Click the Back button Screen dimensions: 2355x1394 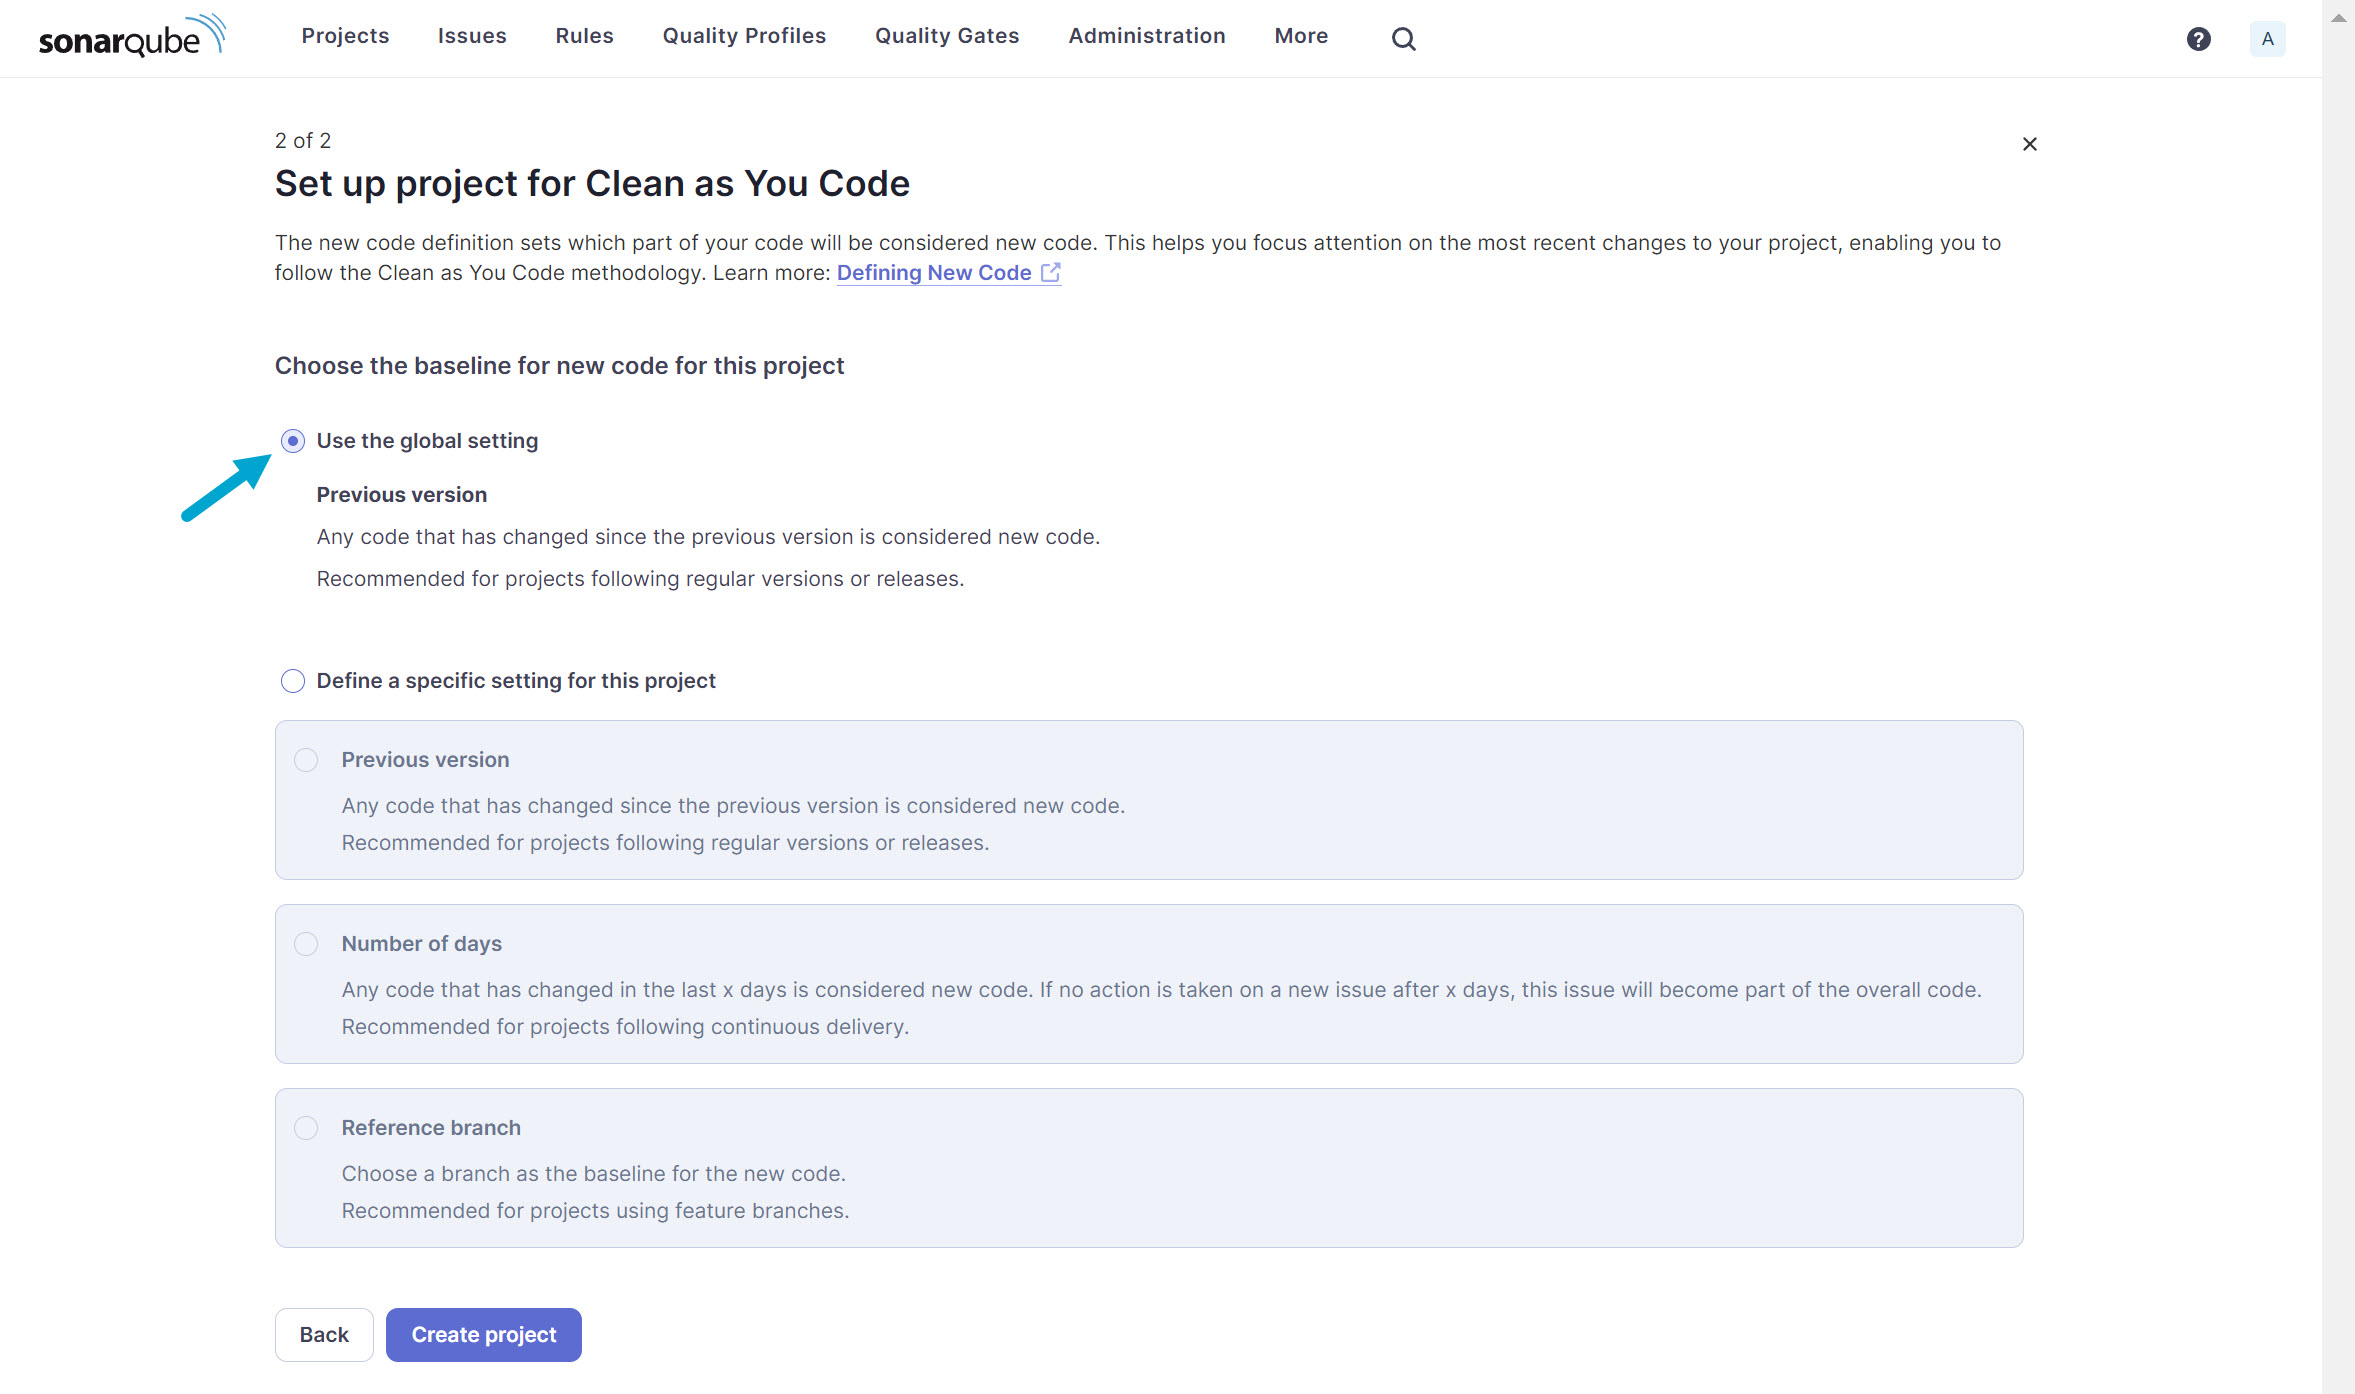pyautogui.click(x=324, y=1334)
